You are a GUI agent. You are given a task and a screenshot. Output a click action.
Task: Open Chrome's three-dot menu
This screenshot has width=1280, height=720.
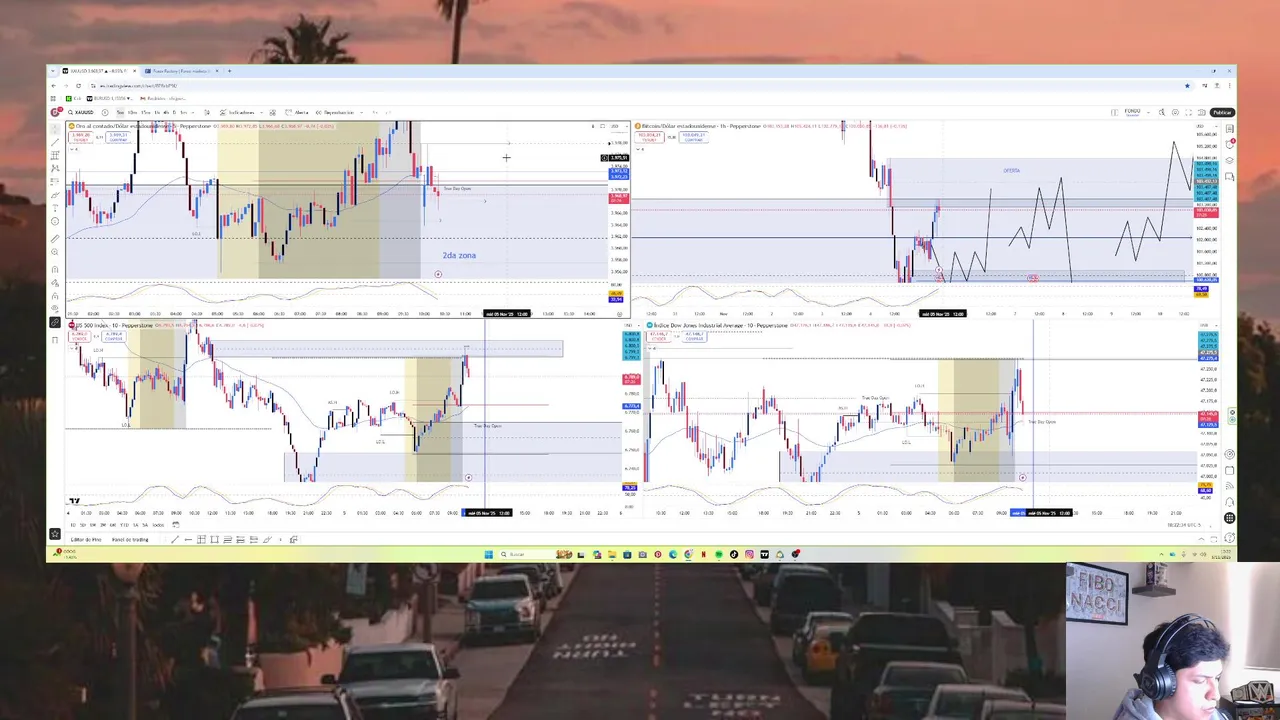[1229, 86]
